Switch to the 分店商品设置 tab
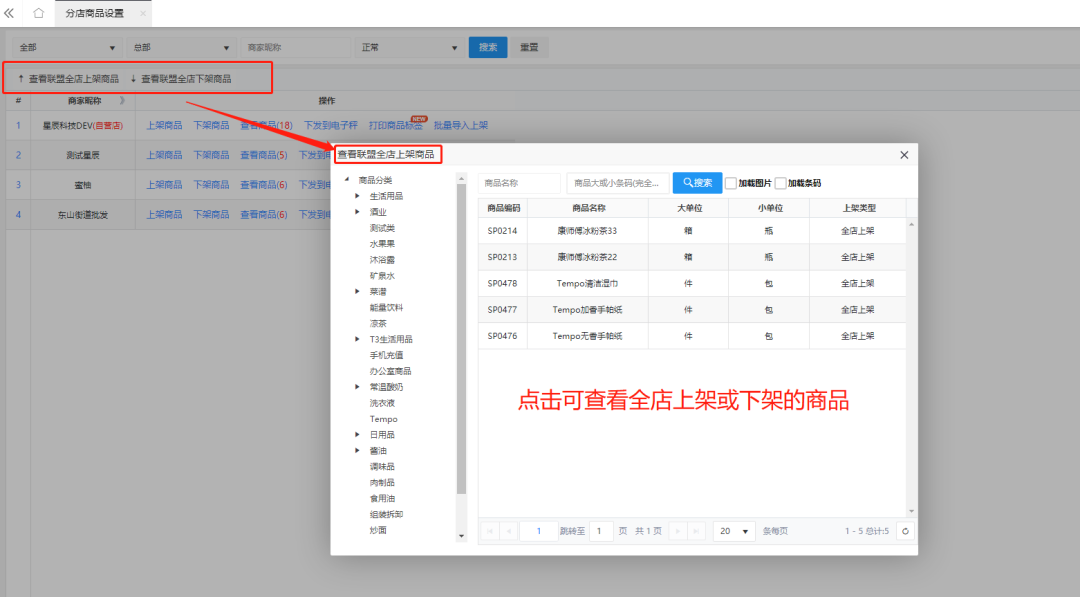1080x597 pixels. click(x=94, y=14)
